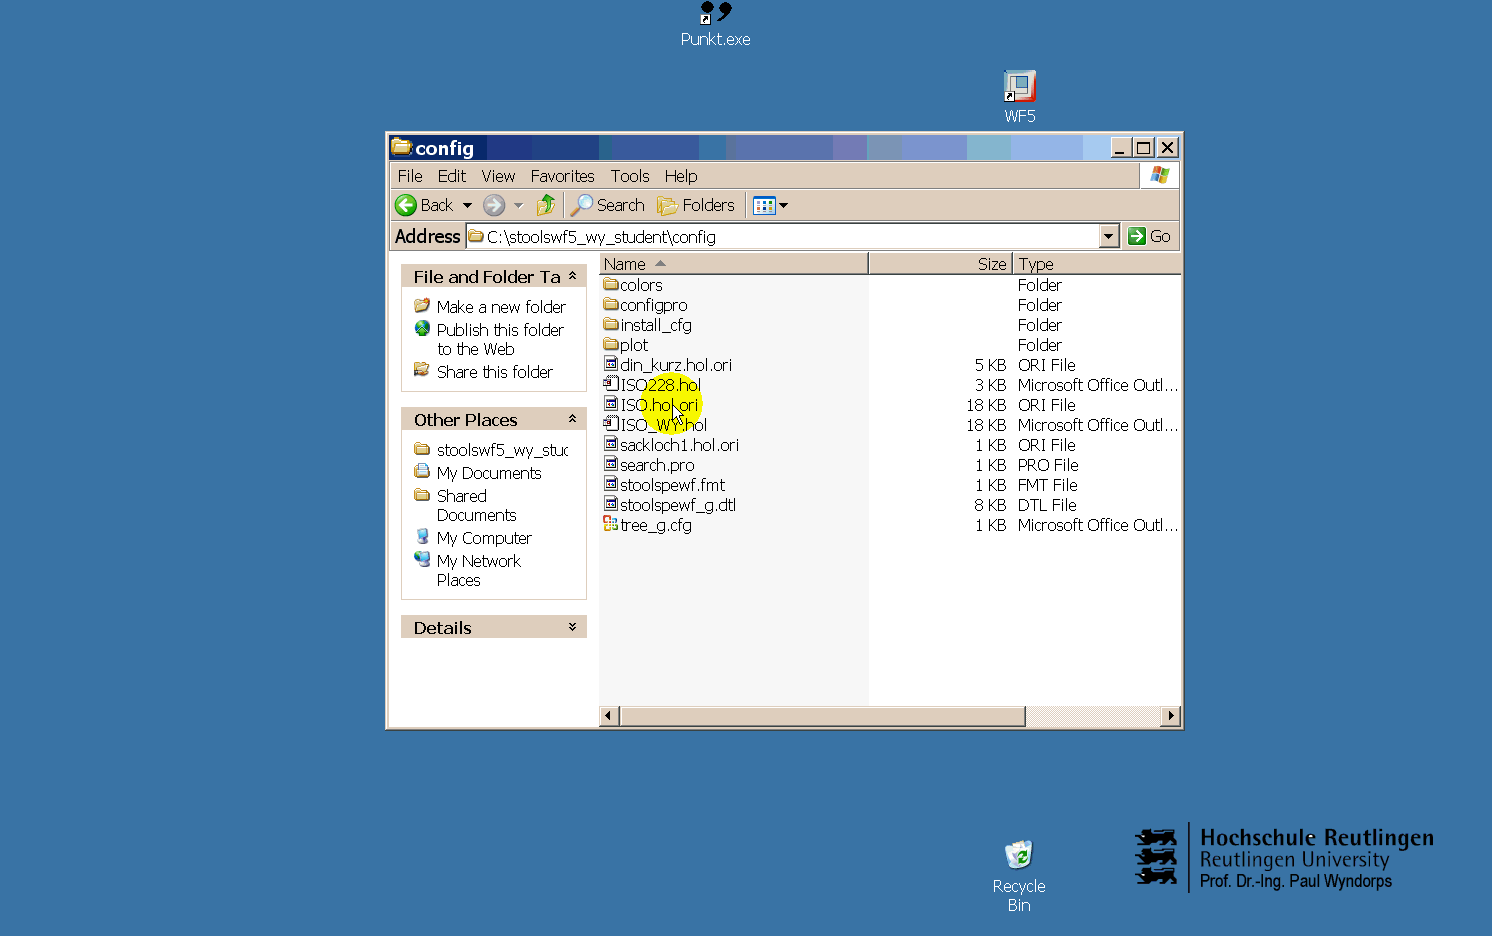Click '18 KB' size of ISO.hol.ori
This screenshot has height=936, width=1492.
tap(986, 405)
